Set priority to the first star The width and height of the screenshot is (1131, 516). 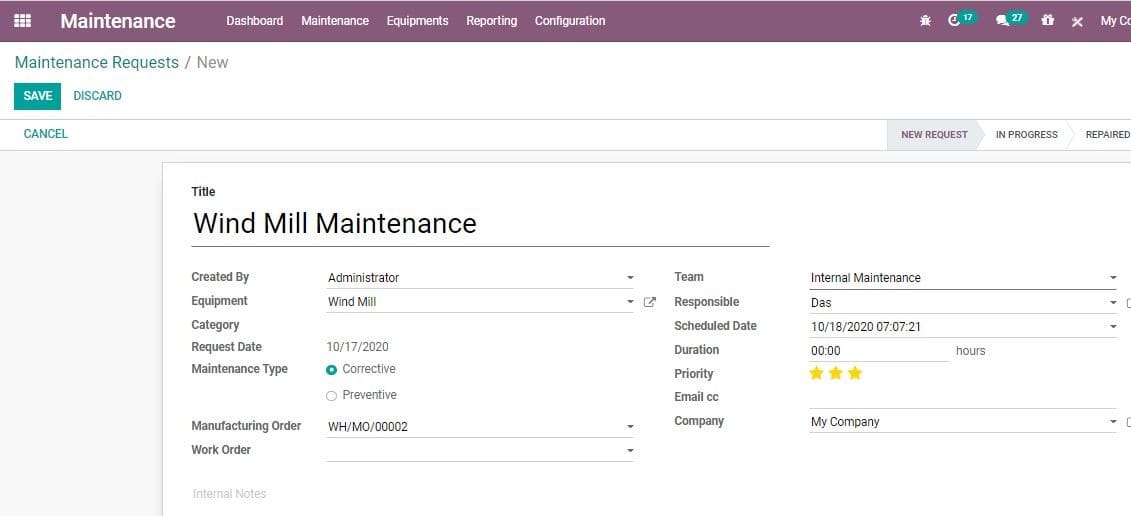click(x=817, y=373)
